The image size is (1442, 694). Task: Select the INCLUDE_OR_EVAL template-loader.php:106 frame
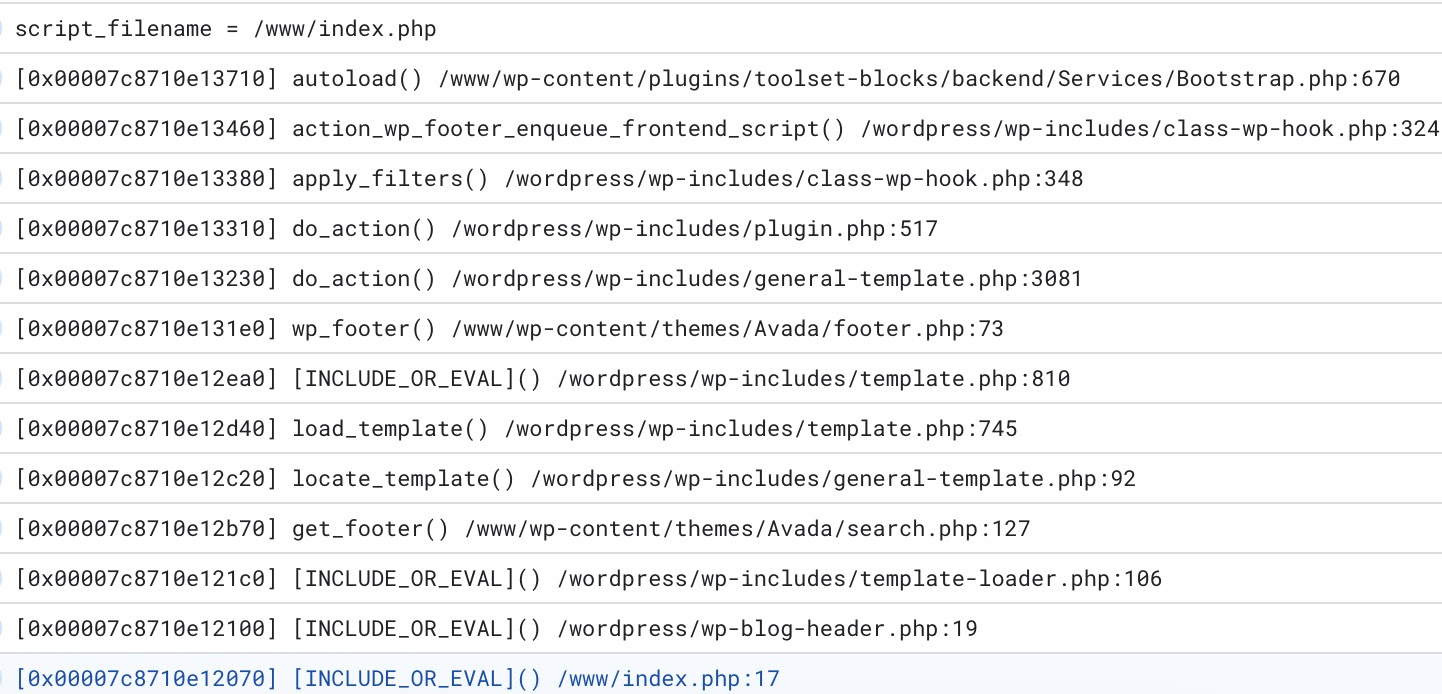click(721, 579)
